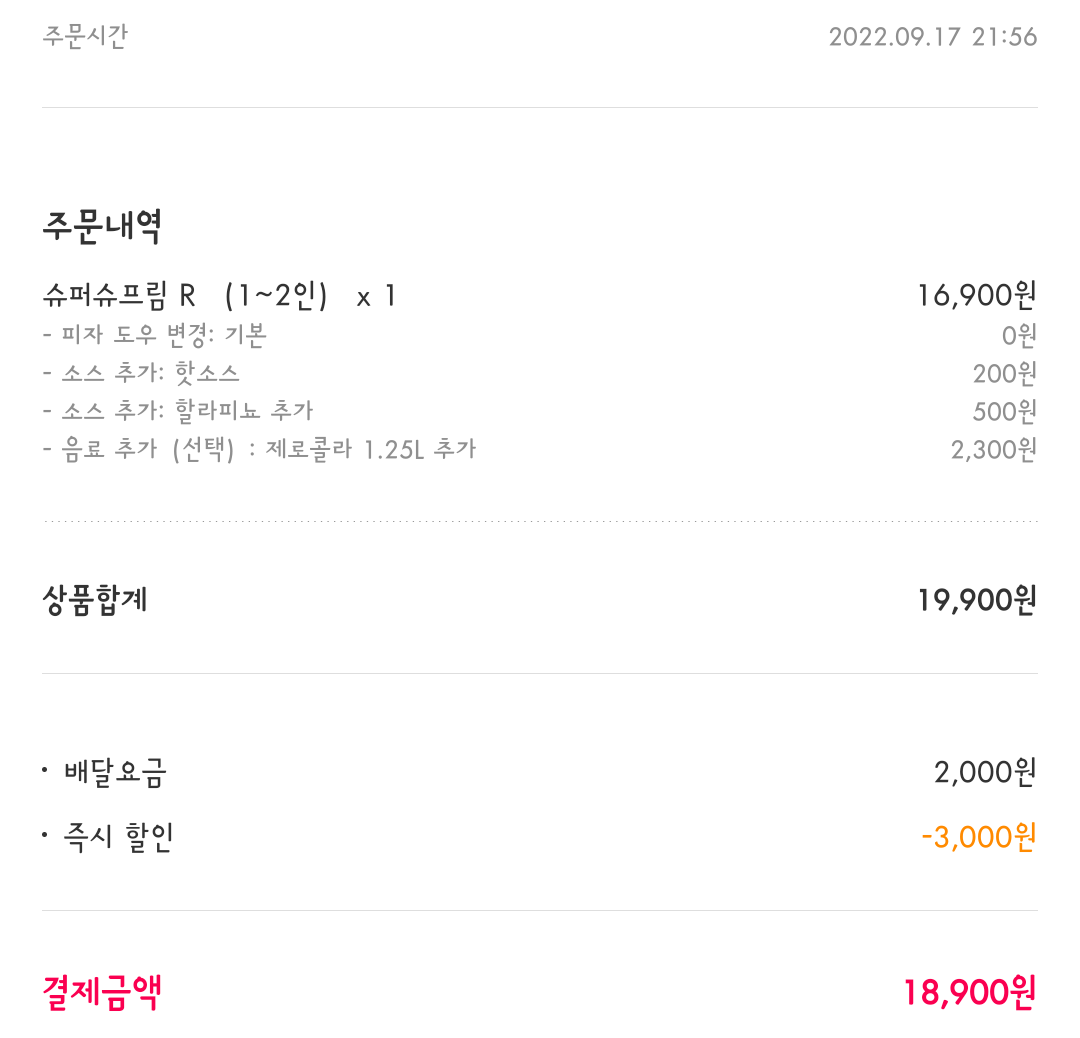Image resolution: width=1080 pixels, height=1038 pixels.
Task: Select the 2,000원 delivery fee
Action: (985, 772)
